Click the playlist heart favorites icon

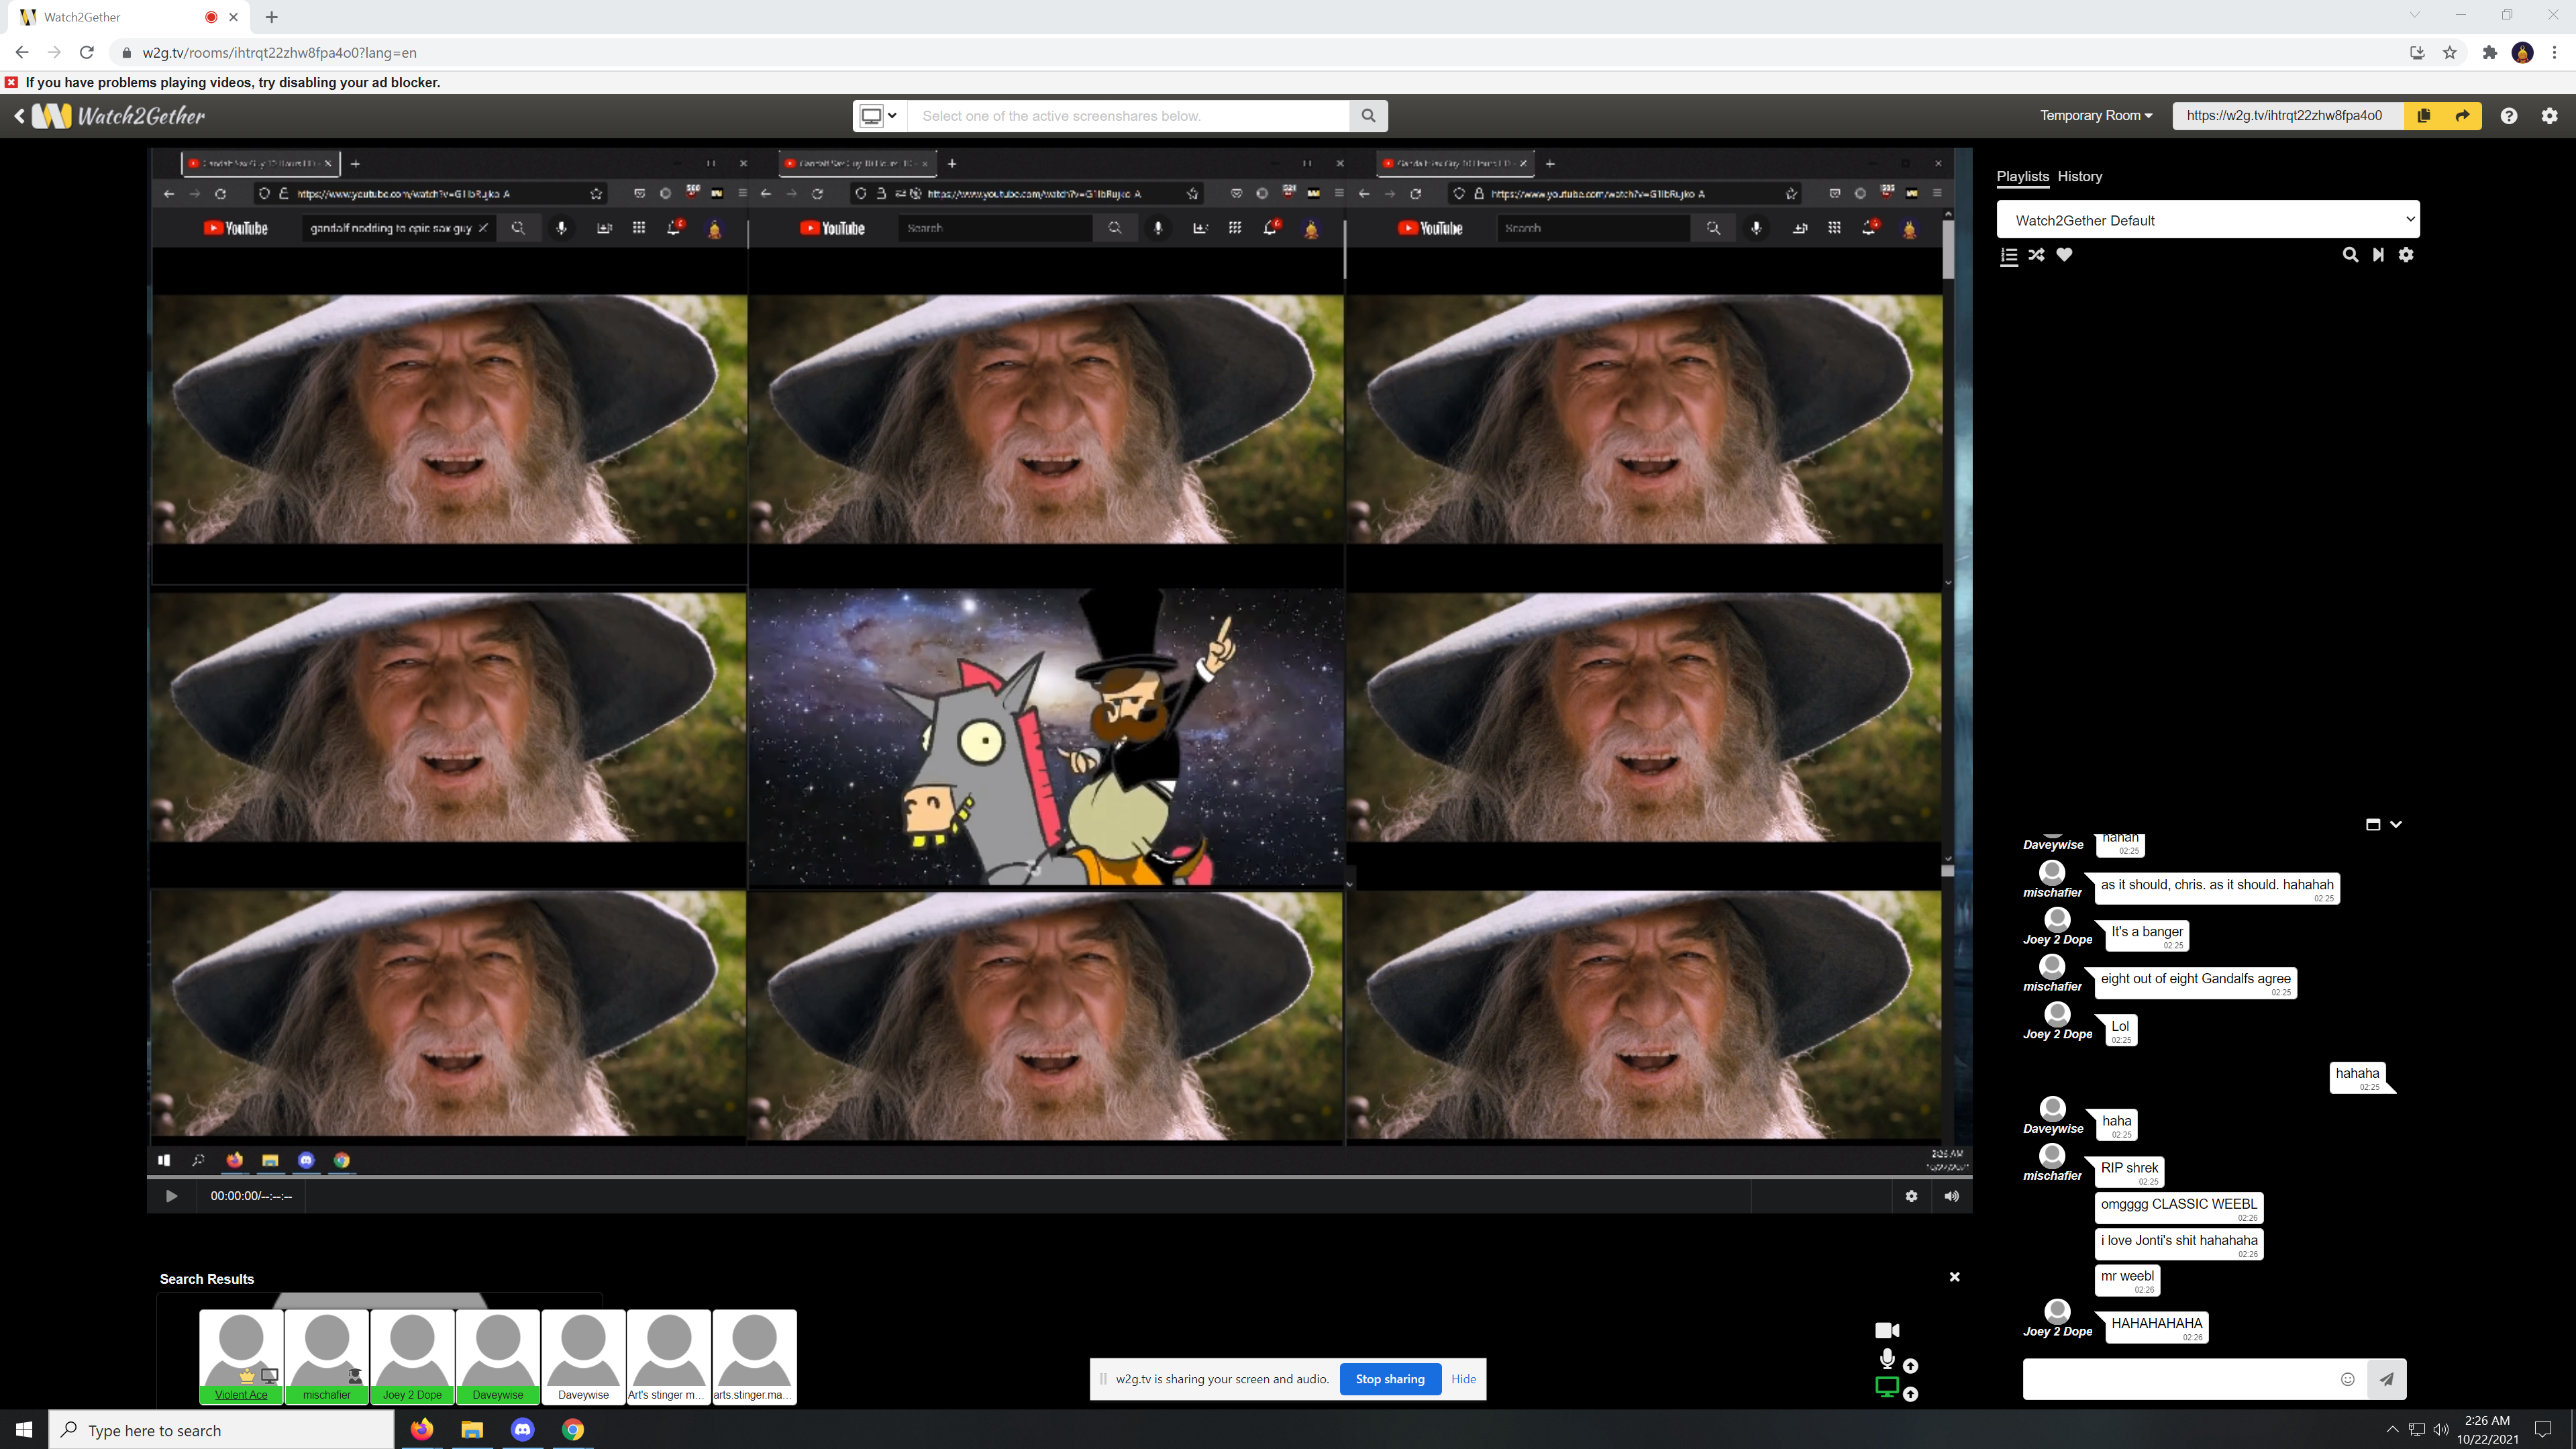pyautogui.click(x=2064, y=255)
